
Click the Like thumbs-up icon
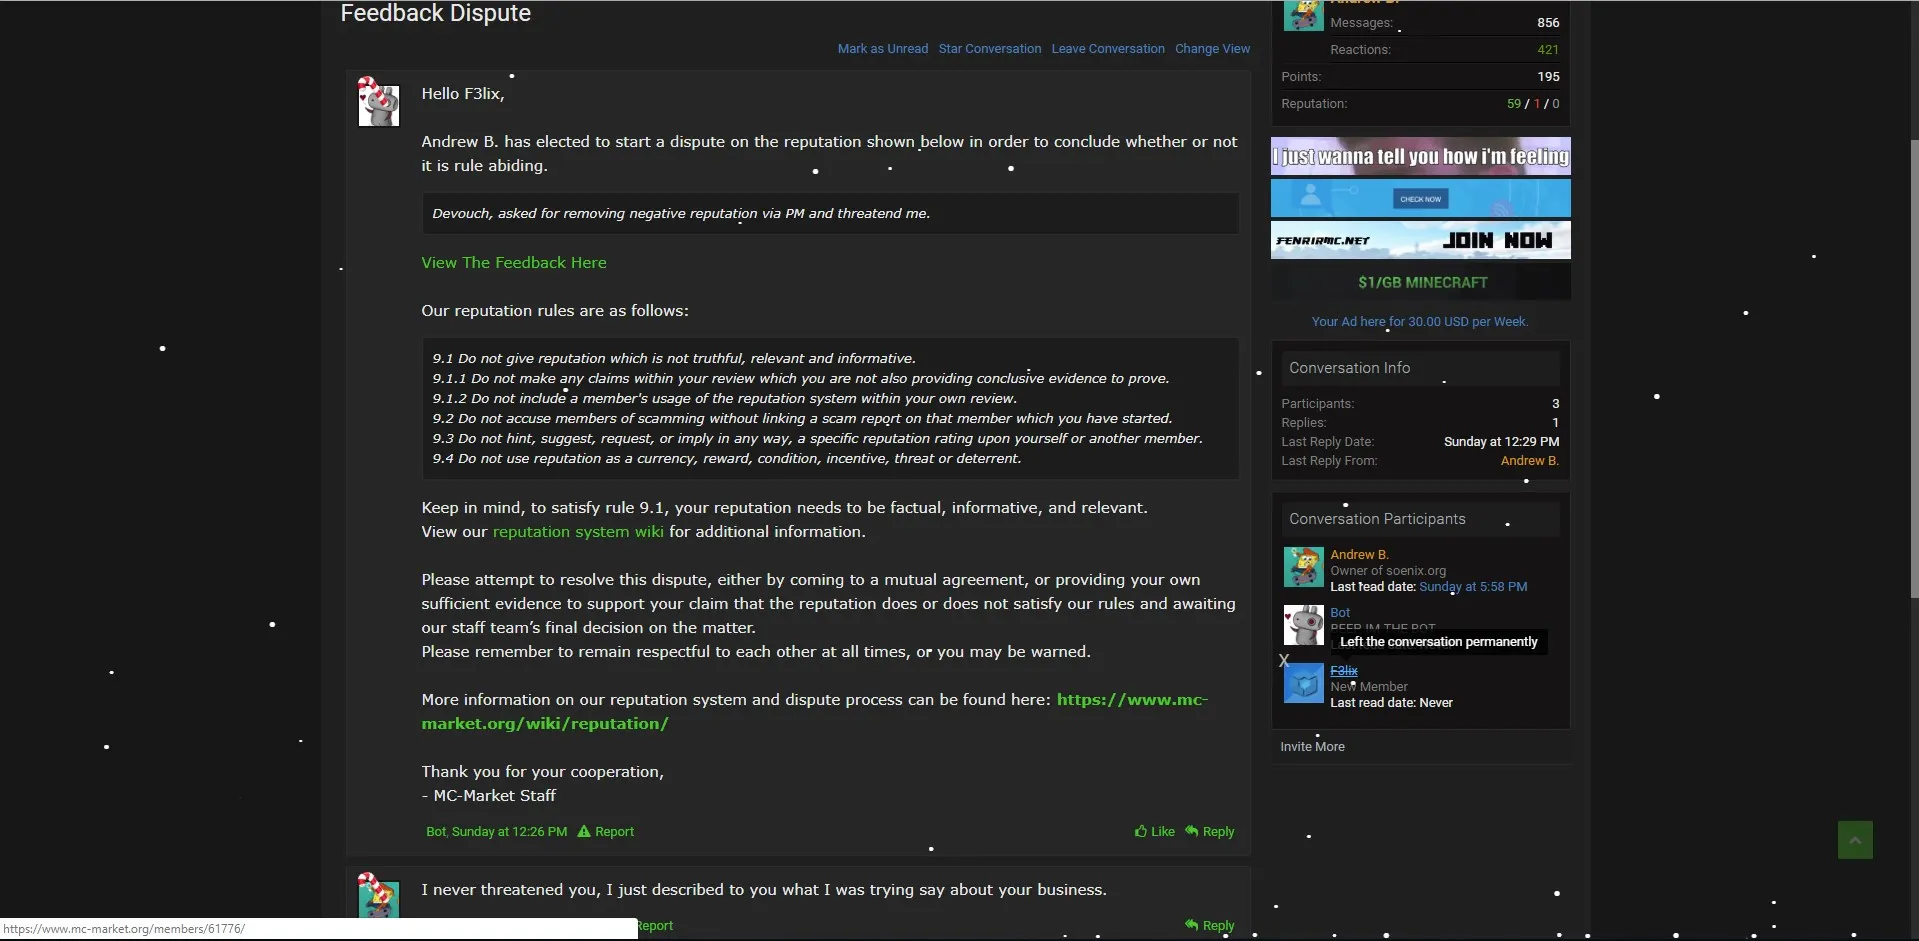tap(1141, 831)
